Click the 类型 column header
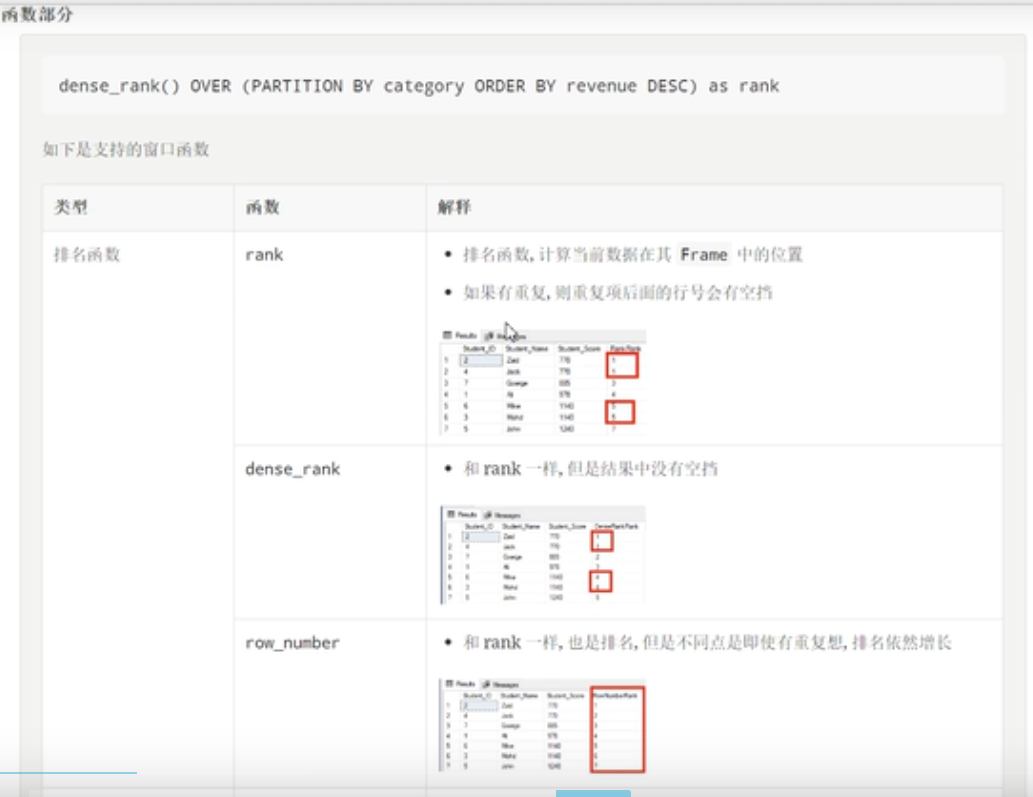1033x797 pixels. click(71, 207)
